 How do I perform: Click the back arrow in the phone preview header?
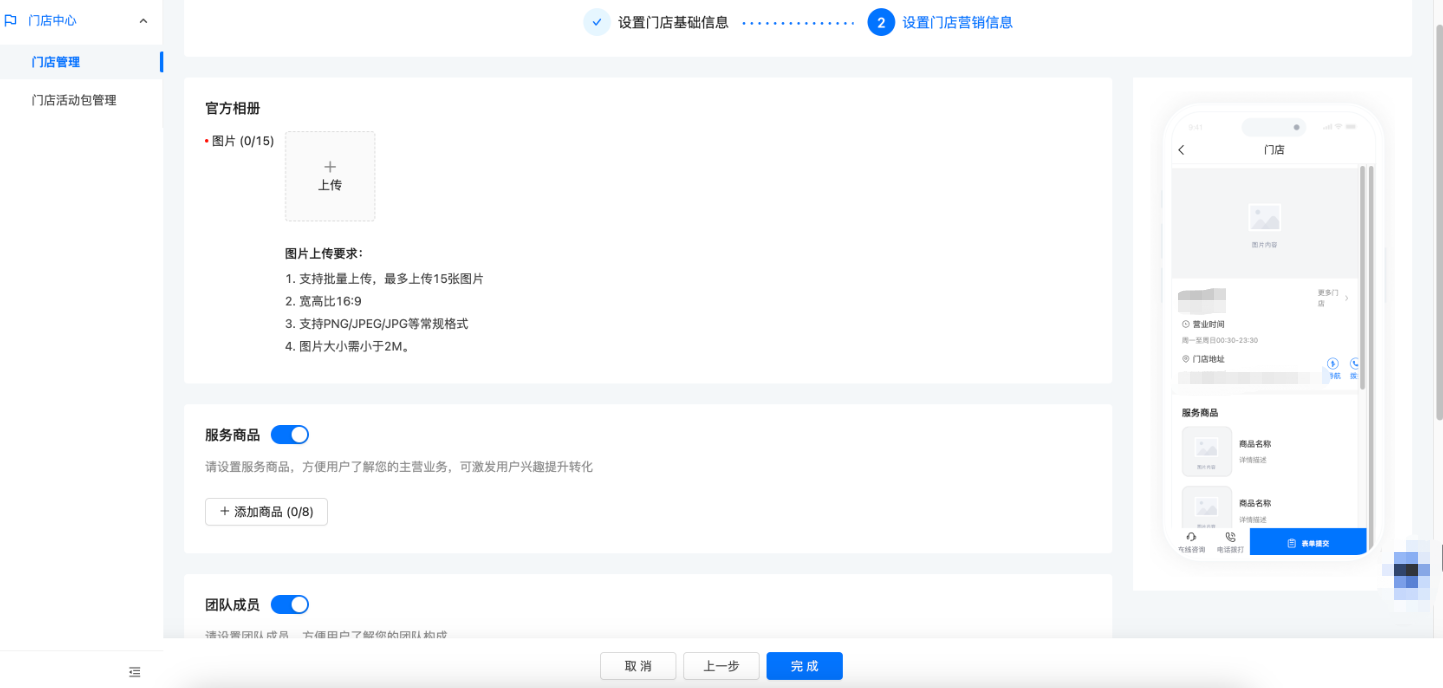point(1182,149)
